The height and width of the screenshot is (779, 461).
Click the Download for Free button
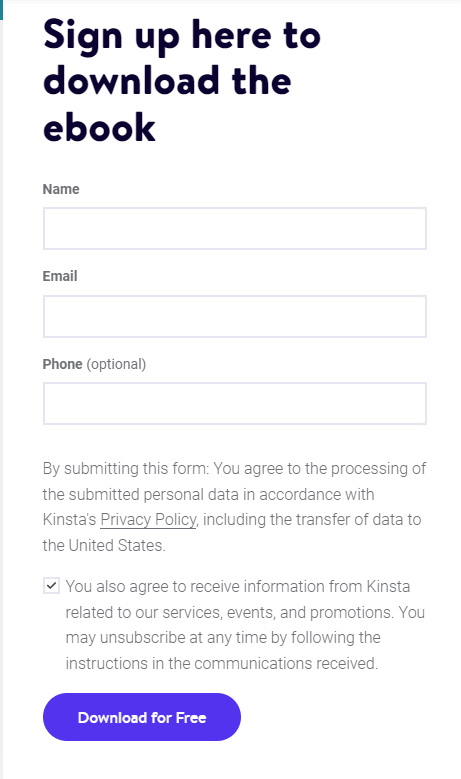tap(142, 717)
